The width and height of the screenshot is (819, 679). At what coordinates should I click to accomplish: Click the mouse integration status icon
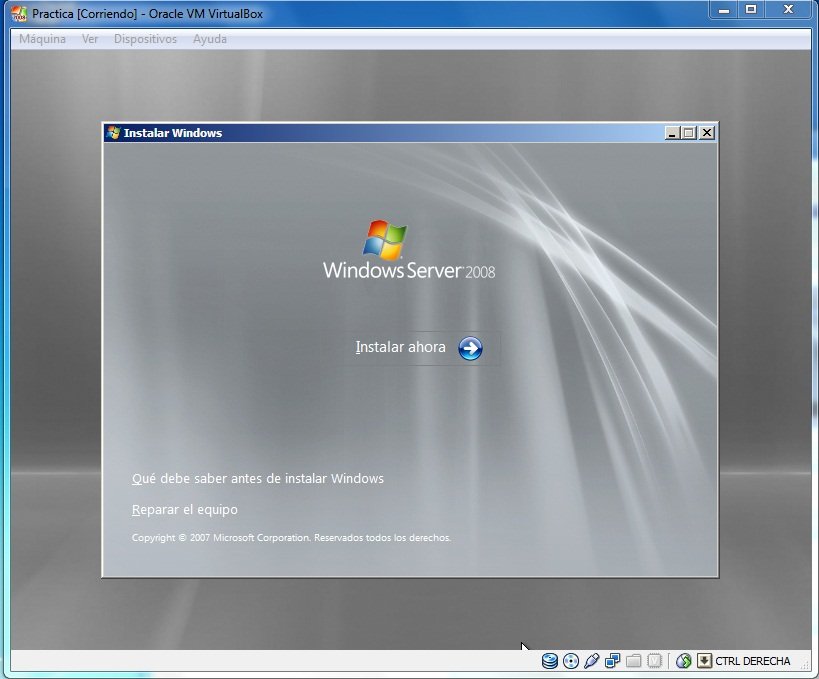click(x=684, y=661)
